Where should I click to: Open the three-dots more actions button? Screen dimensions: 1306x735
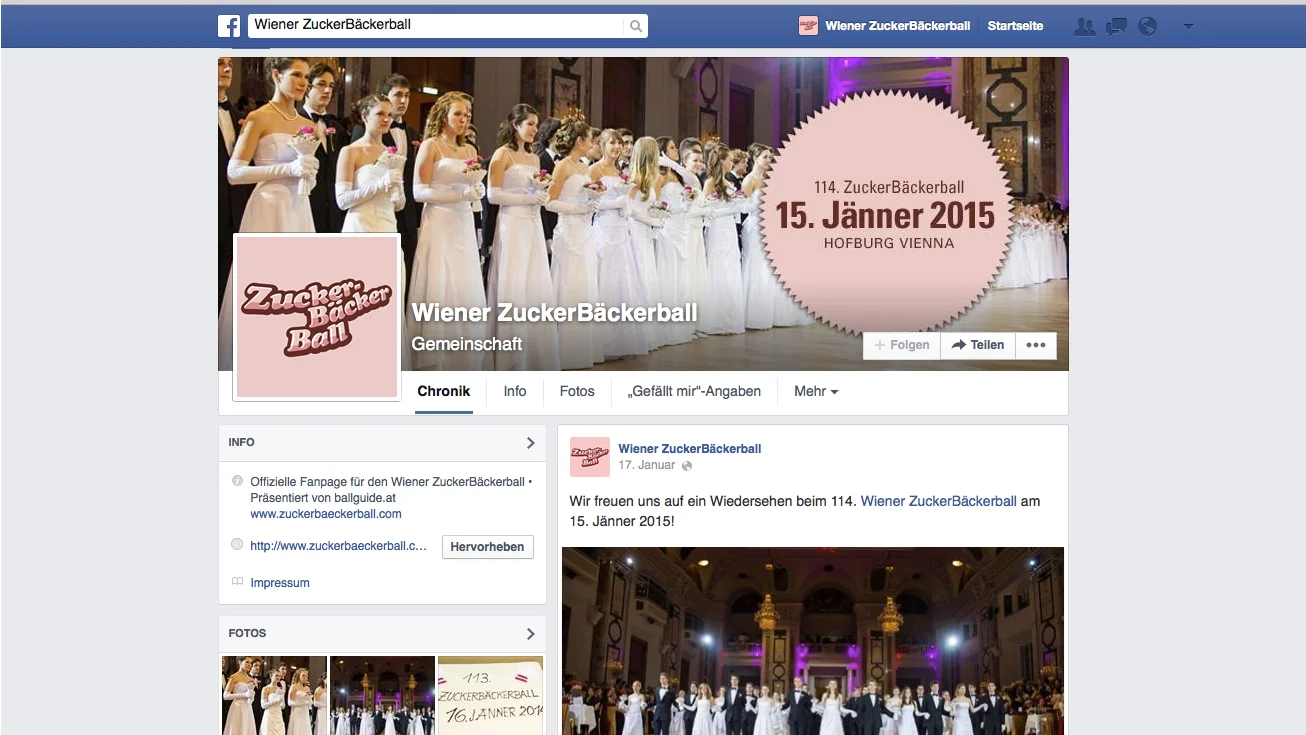(x=1036, y=345)
